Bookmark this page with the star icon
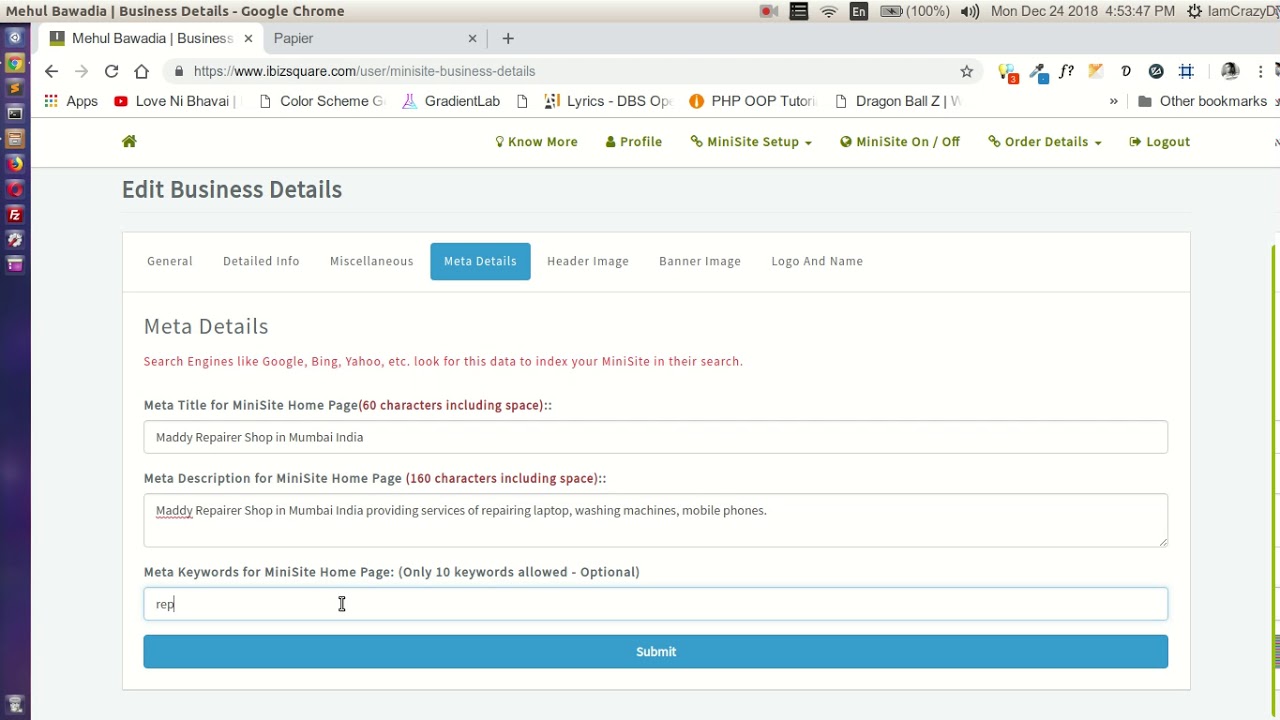 coord(966,71)
